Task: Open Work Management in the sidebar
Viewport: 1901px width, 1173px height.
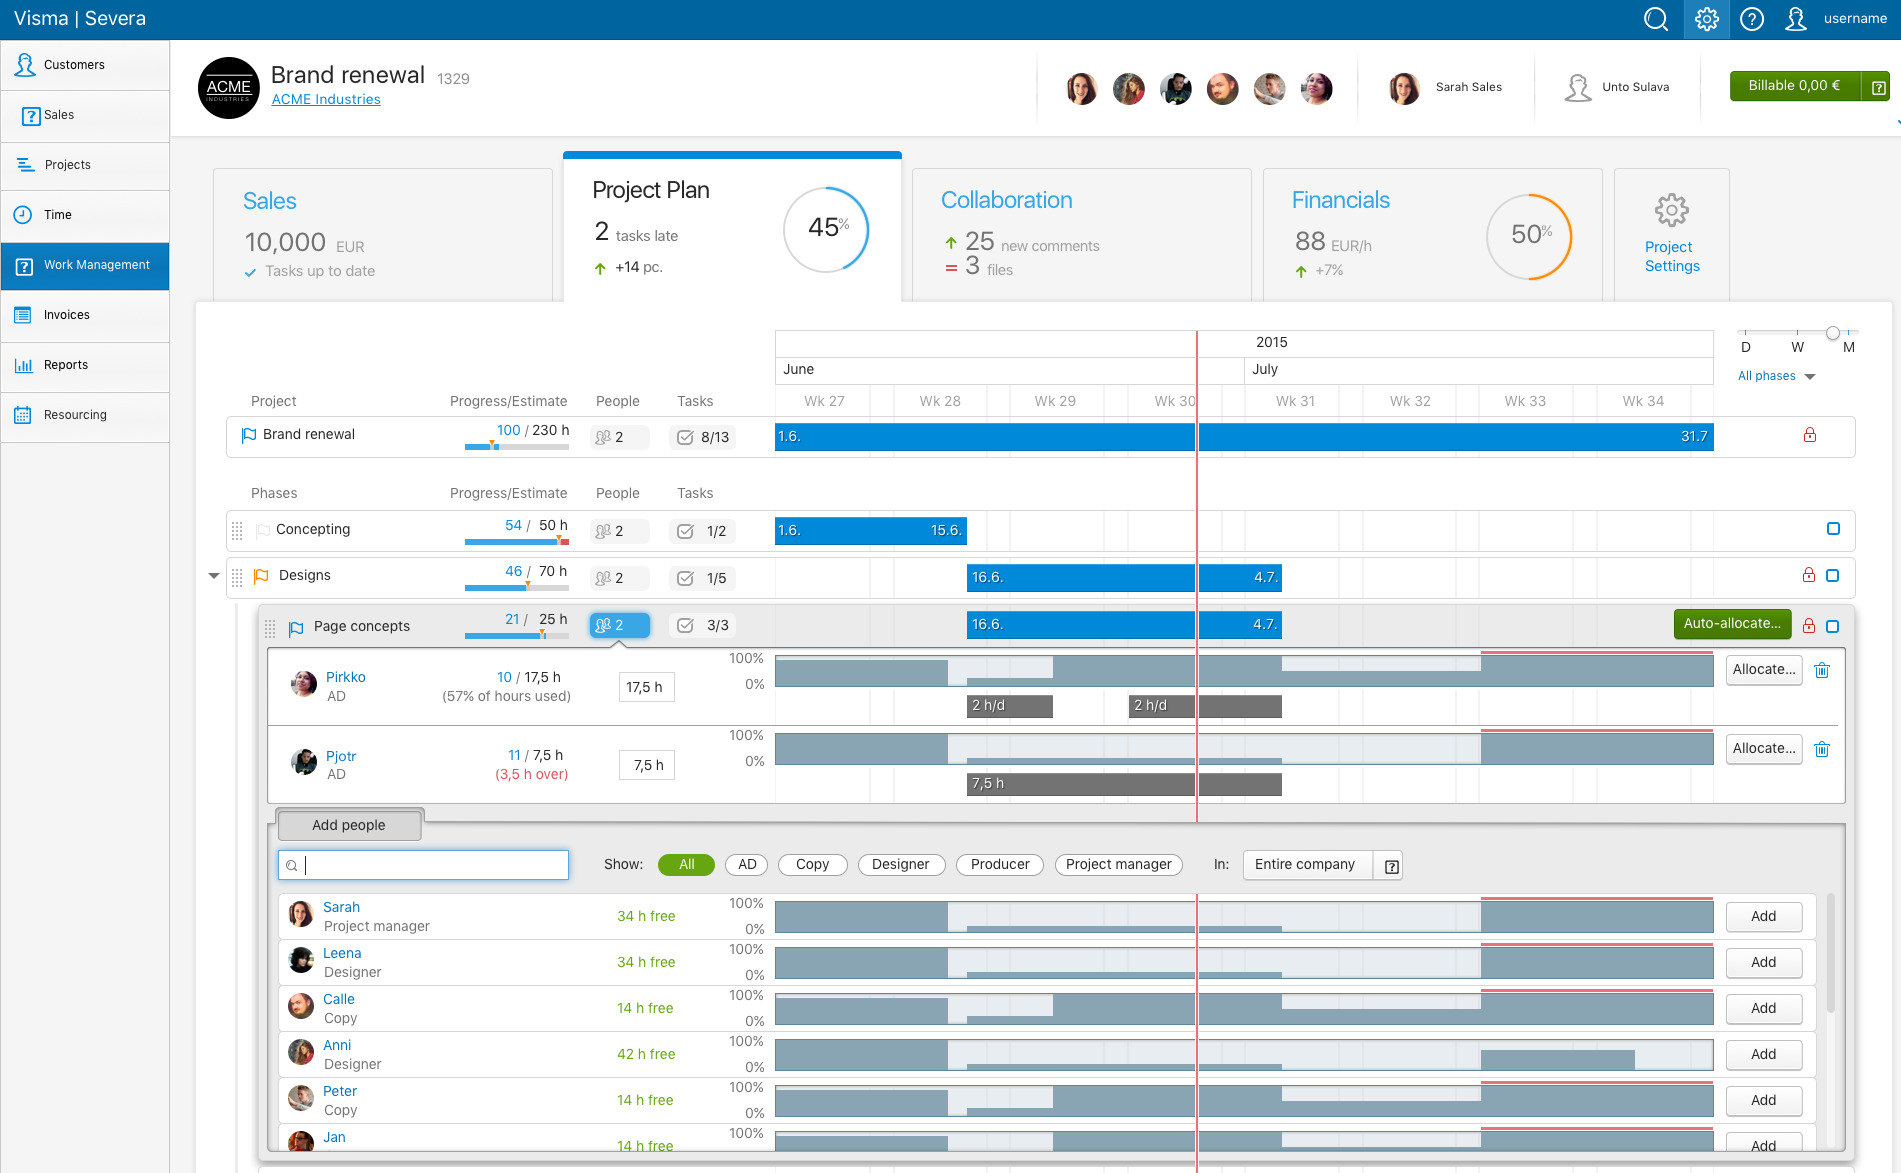Action: 85,265
